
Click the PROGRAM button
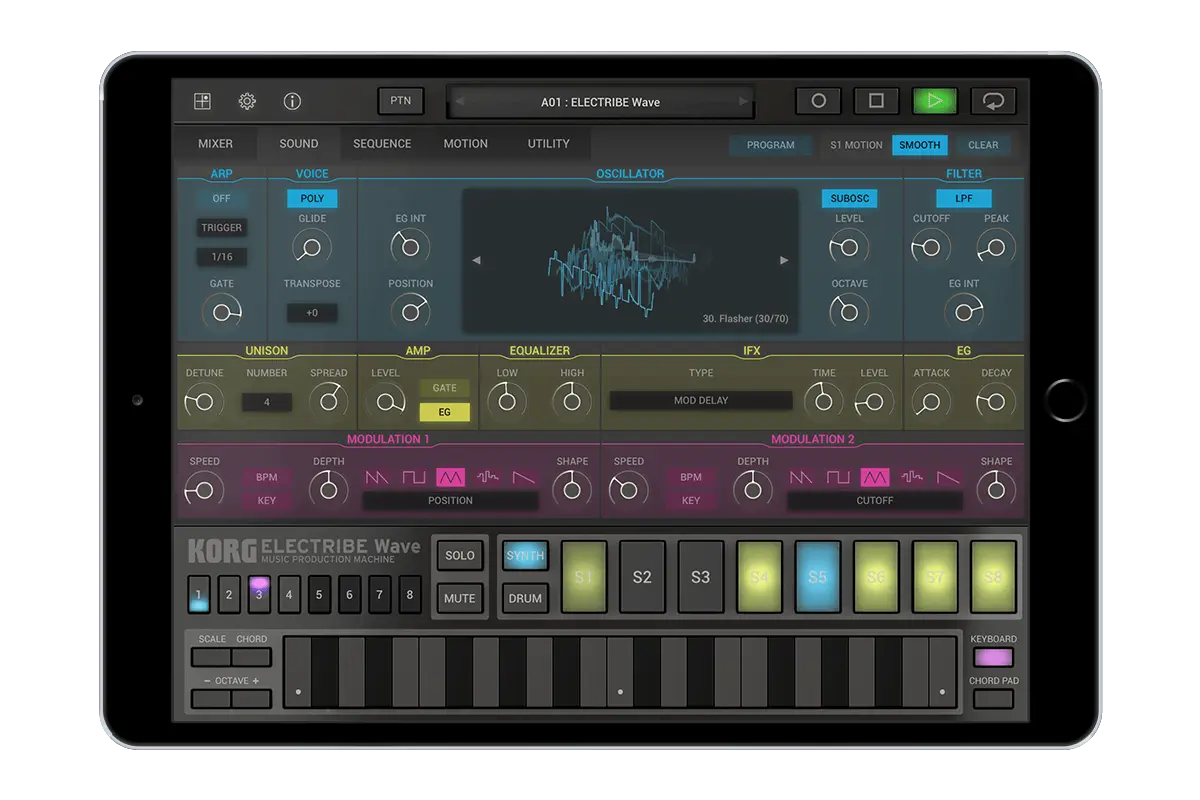click(771, 145)
